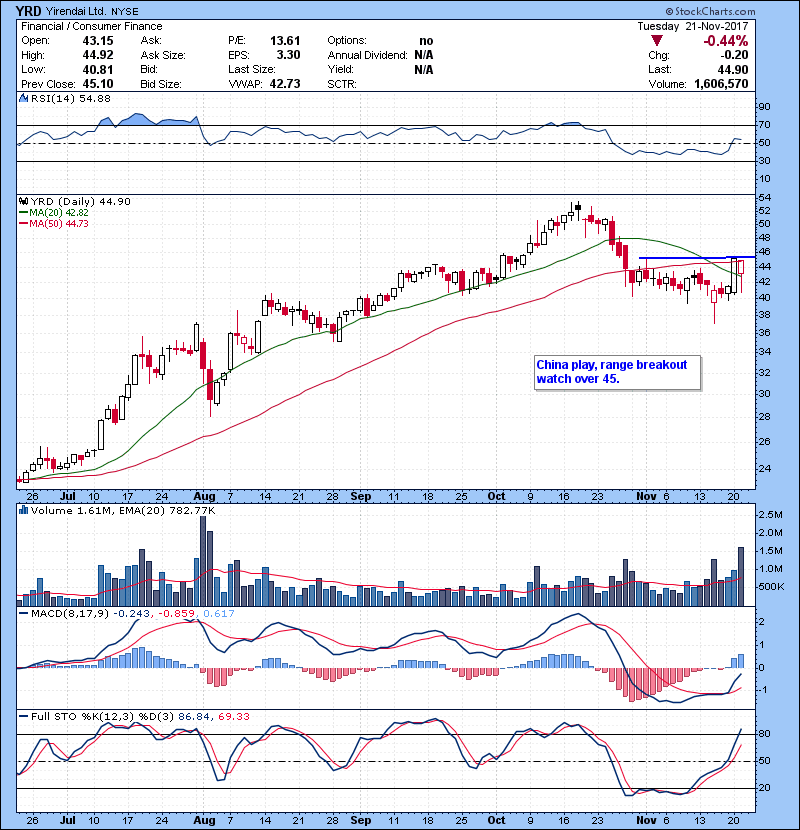
Task: Click the 500K label on volume axis
Action: click(771, 587)
